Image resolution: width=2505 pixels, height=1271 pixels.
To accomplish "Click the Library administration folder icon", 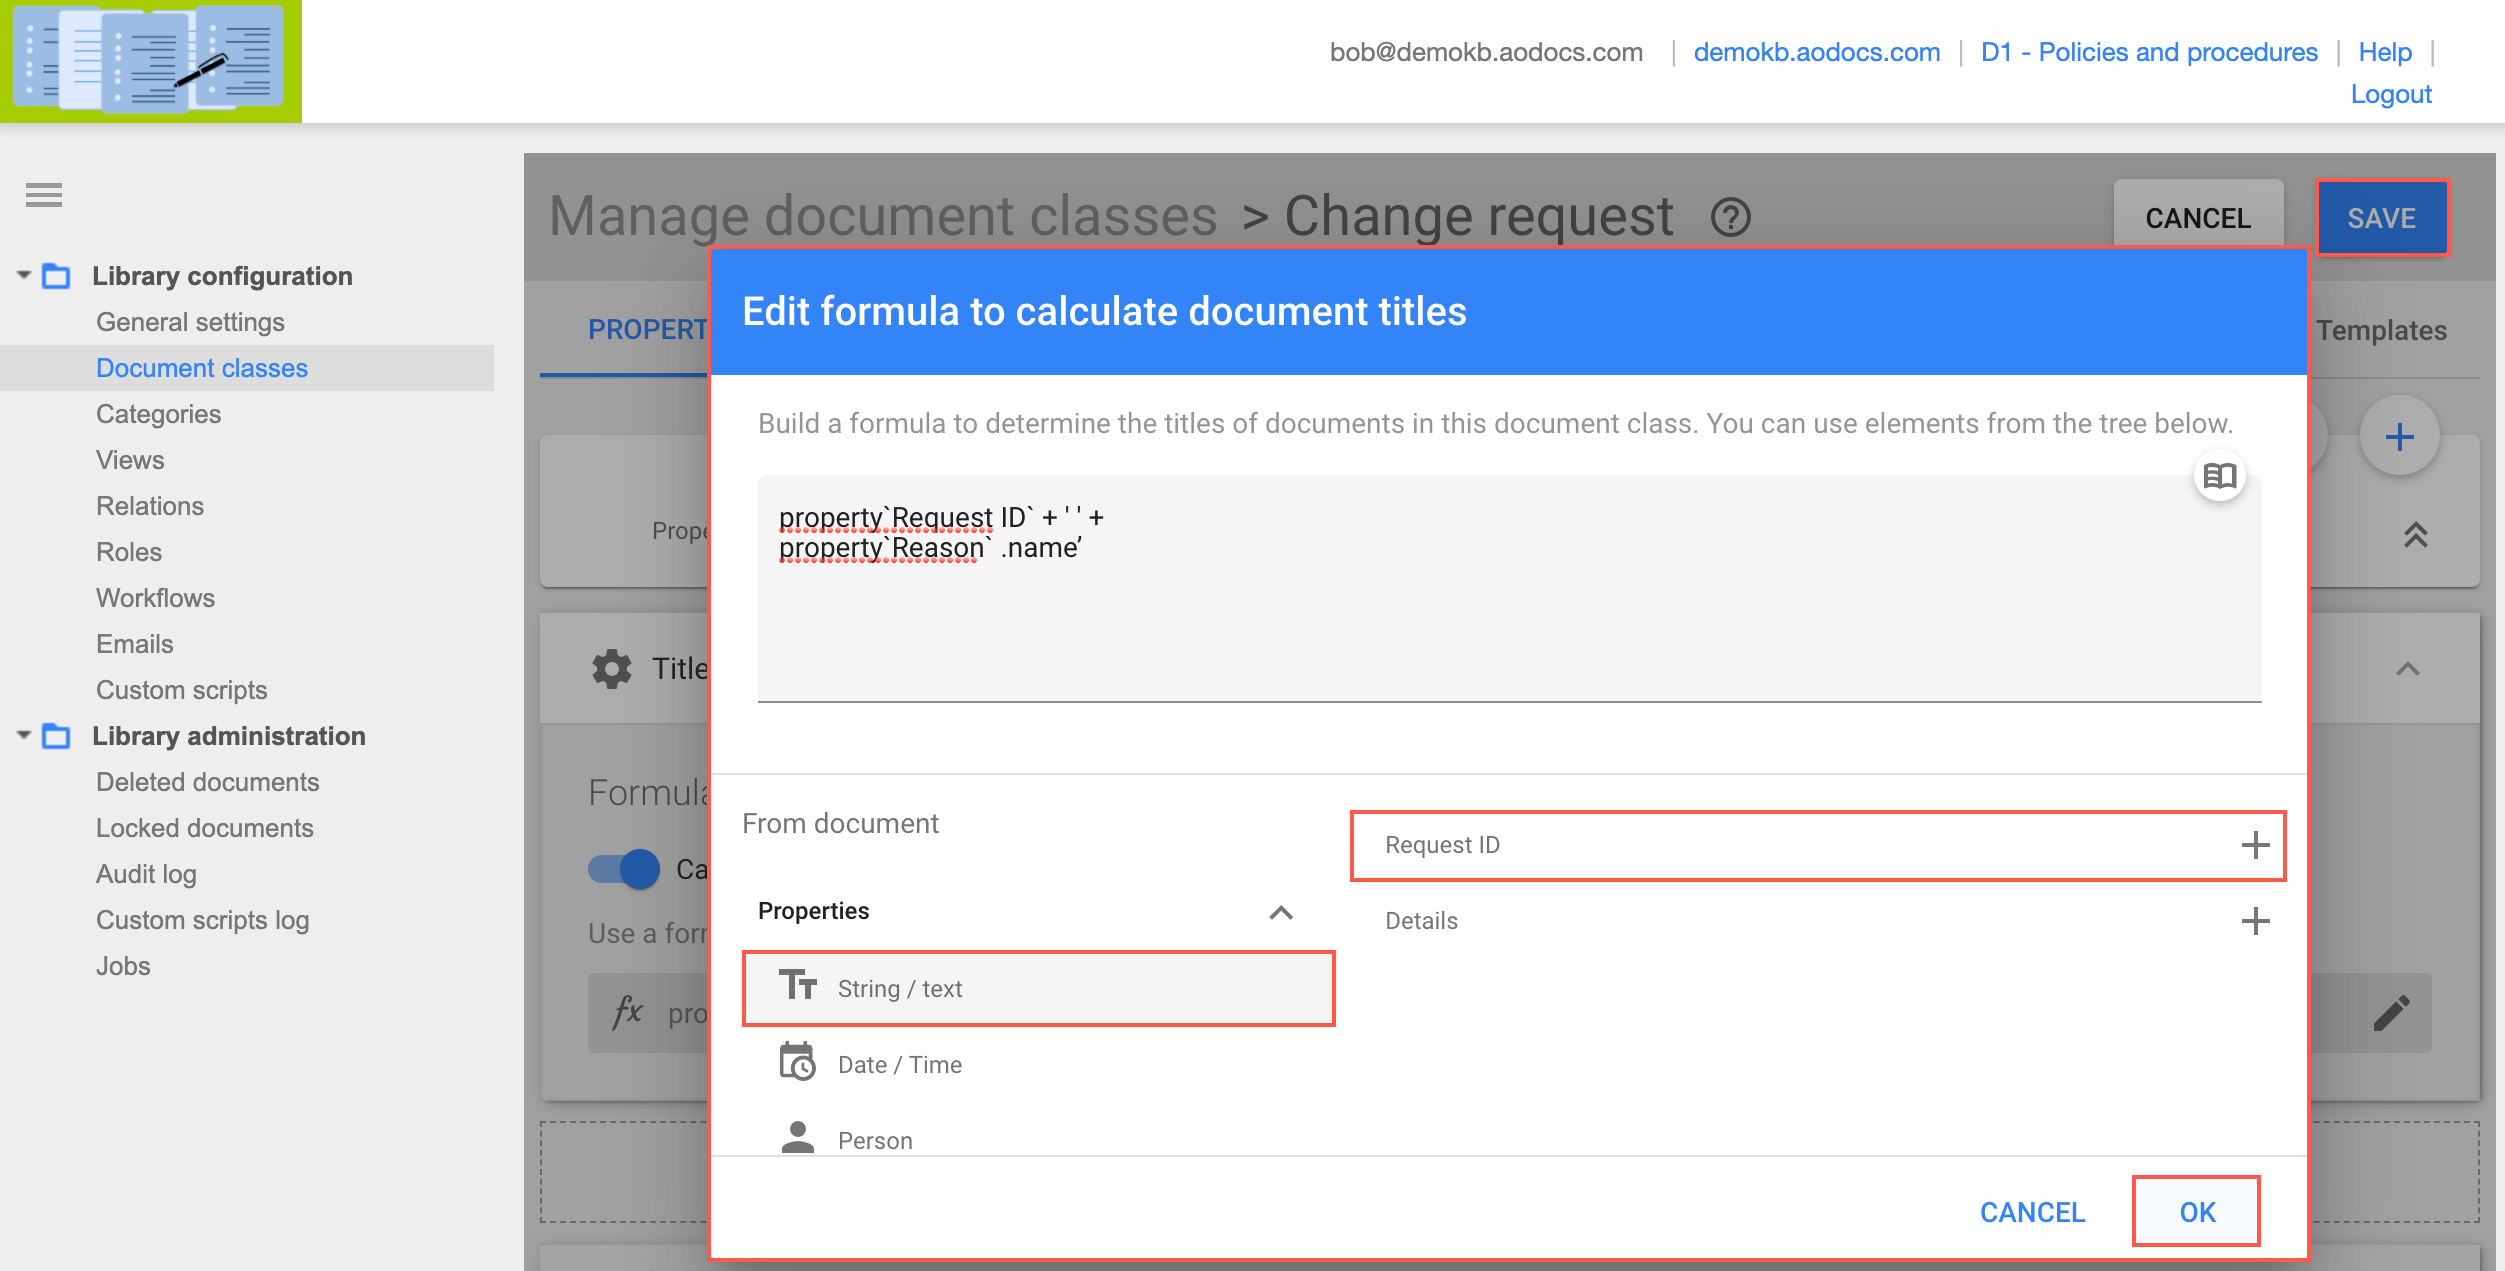I will (56, 736).
